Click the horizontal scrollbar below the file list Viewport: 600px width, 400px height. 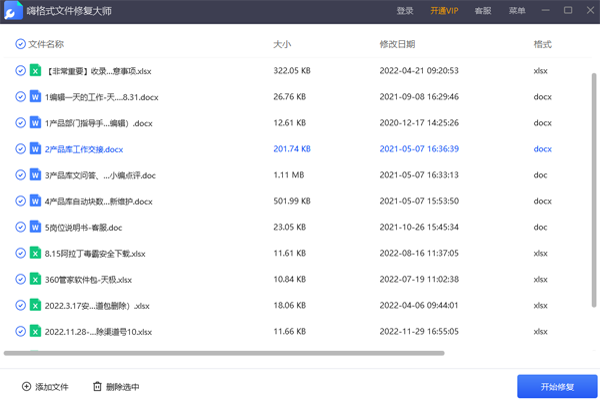tap(225, 353)
